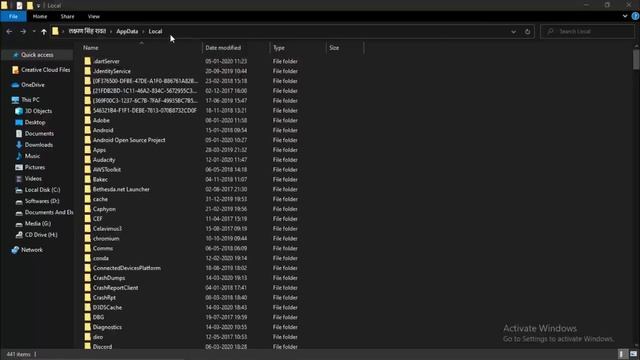The height and width of the screenshot is (360, 640).
Task: Expand the address bar history dropdown
Action: (x=513, y=31)
